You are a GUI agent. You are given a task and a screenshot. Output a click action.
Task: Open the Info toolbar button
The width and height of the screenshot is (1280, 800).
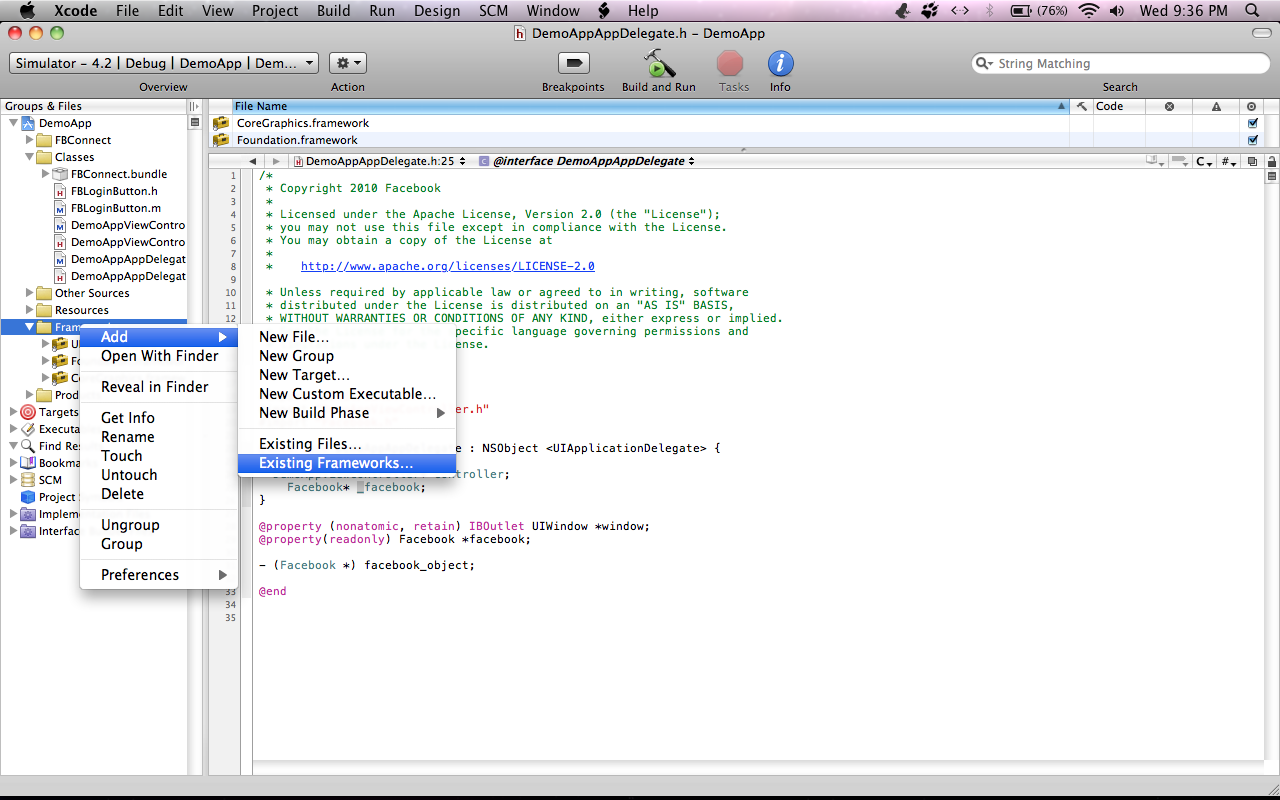[x=780, y=63]
